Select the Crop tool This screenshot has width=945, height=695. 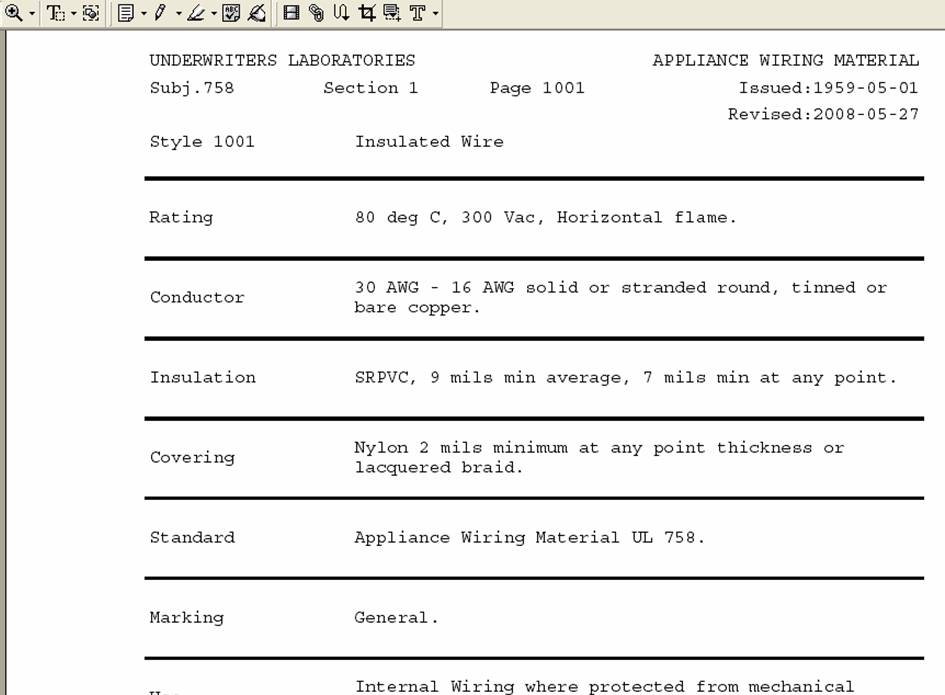click(366, 13)
